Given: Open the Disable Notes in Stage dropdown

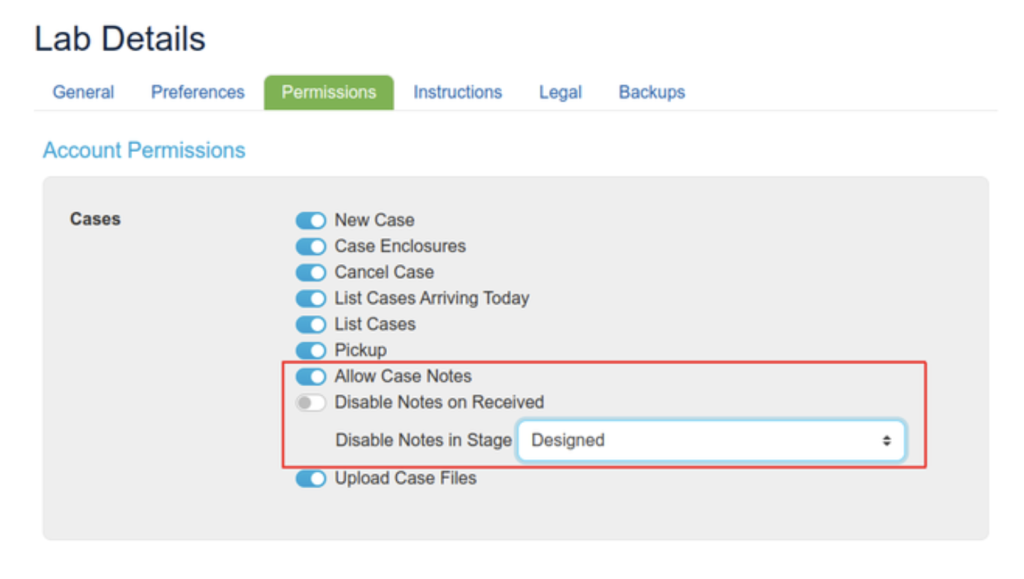Looking at the screenshot, I should point(710,440).
